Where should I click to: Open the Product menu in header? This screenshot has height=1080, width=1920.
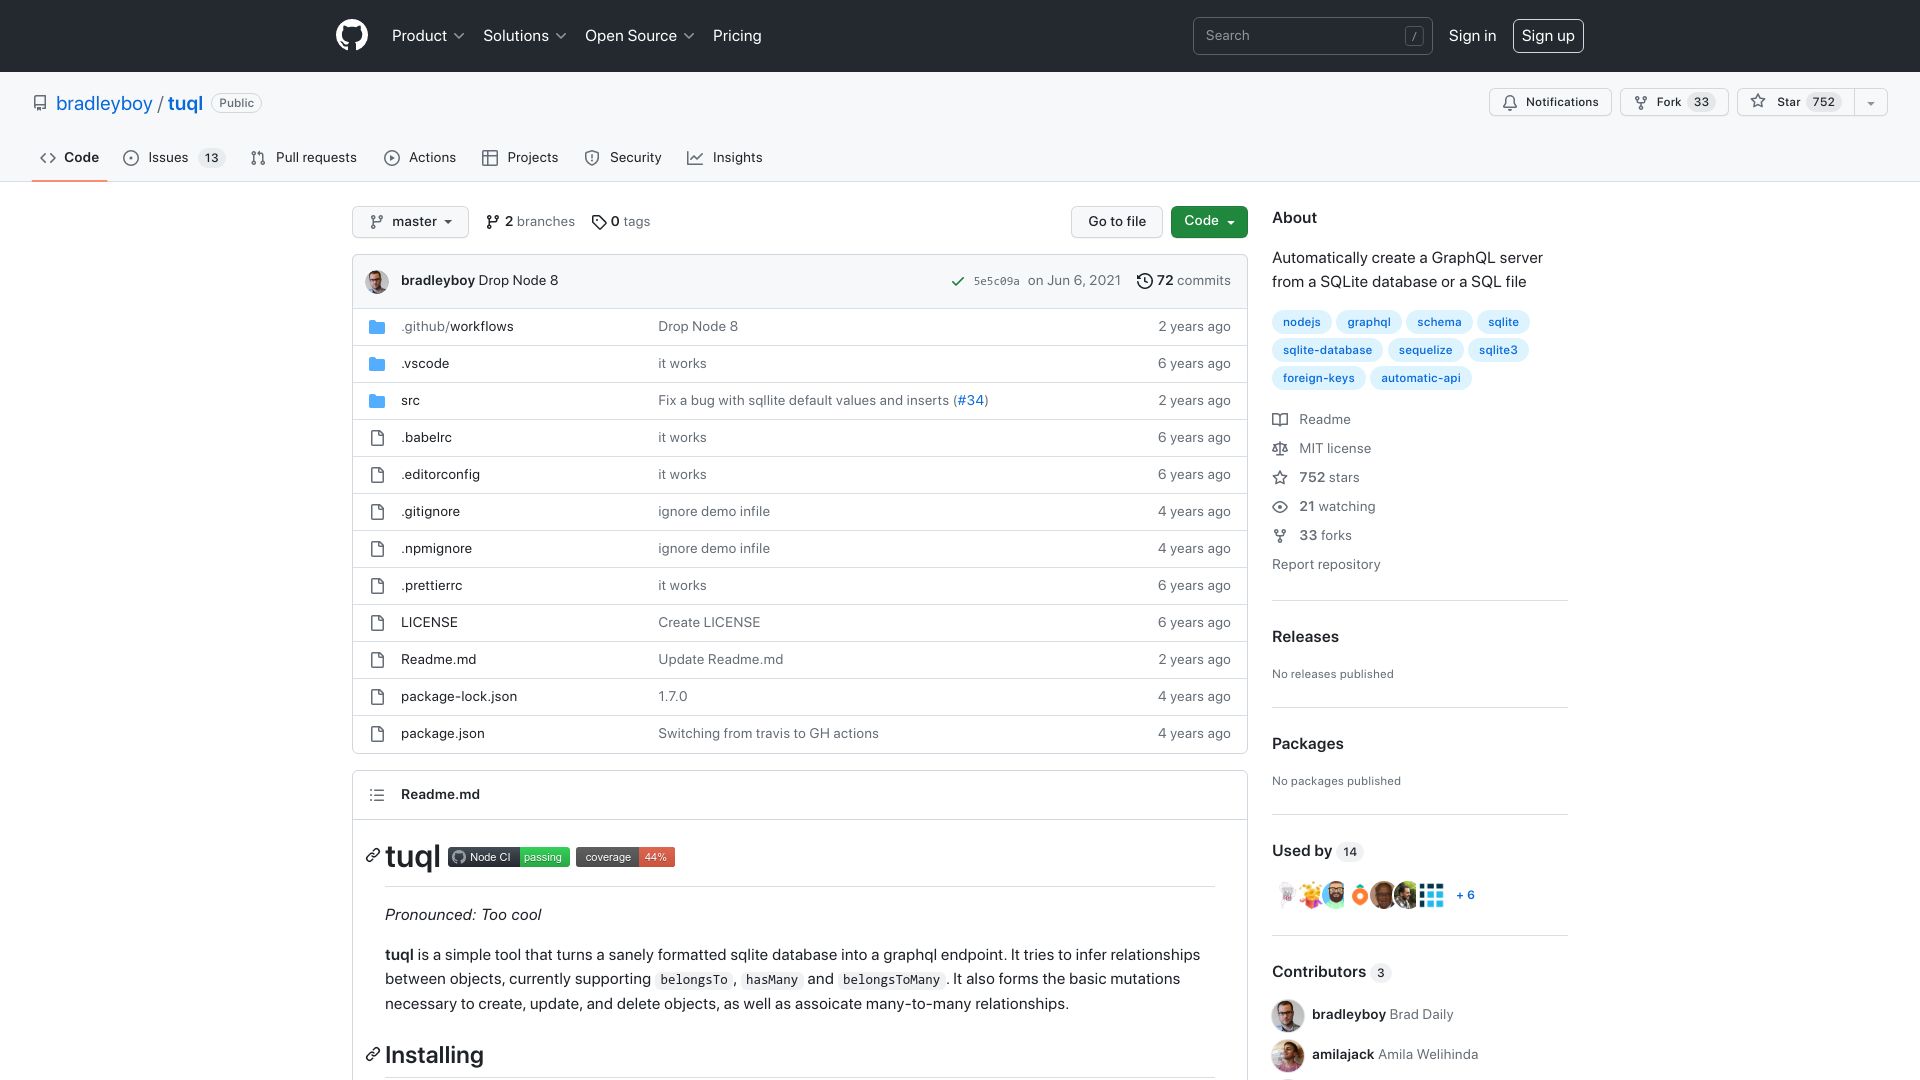tap(428, 36)
